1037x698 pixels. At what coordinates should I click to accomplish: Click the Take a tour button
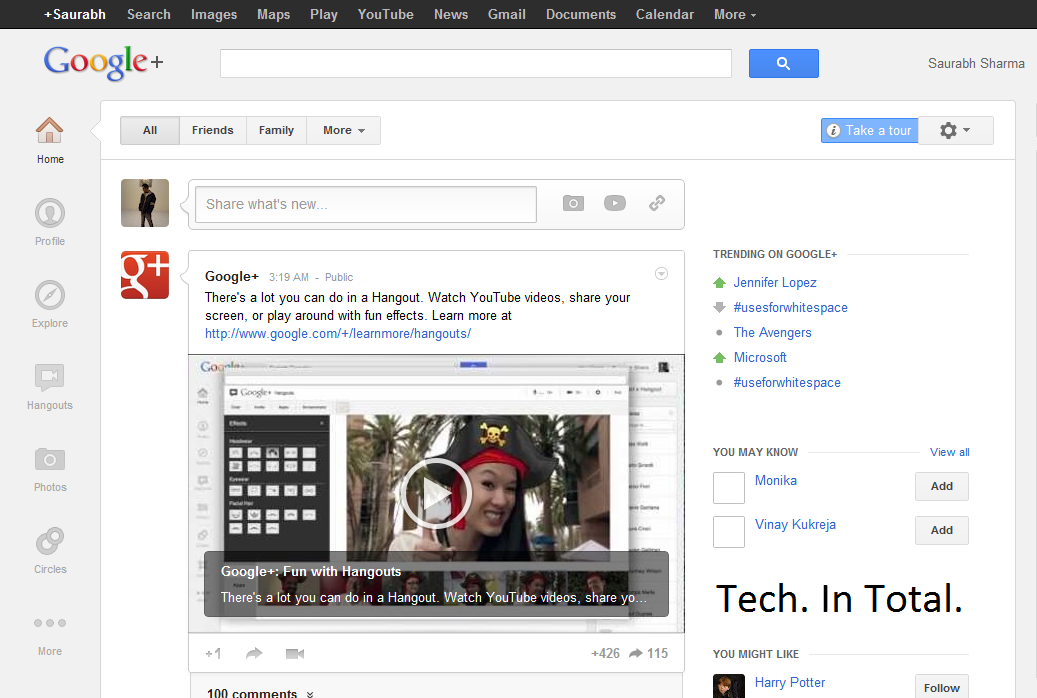click(870, 130)
